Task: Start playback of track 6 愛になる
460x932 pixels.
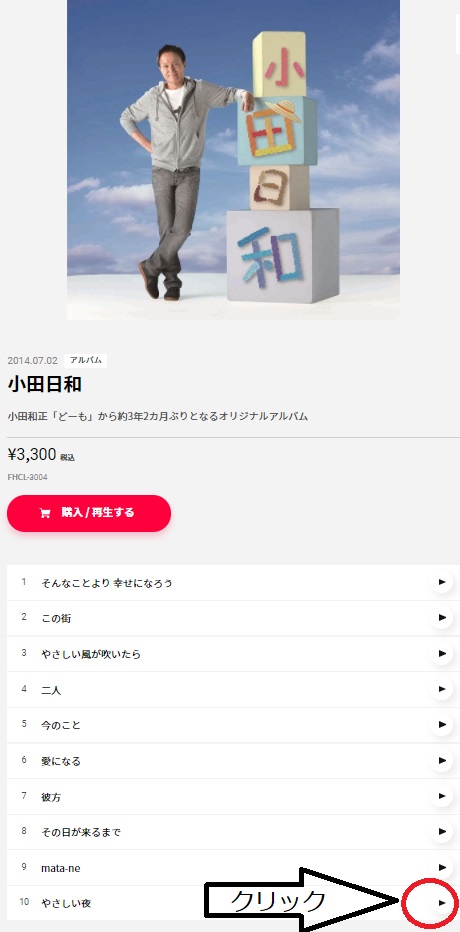Action: (441, 760)
